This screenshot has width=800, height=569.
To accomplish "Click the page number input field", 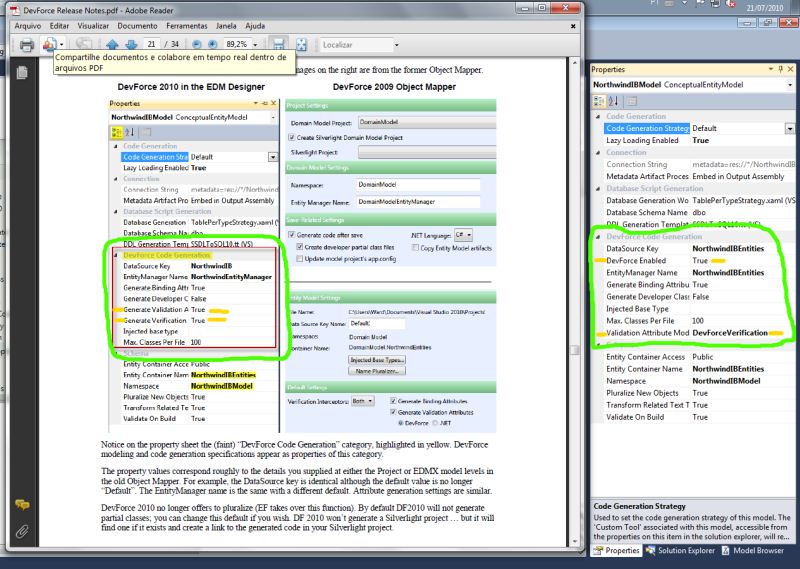I will click(151, 45).
